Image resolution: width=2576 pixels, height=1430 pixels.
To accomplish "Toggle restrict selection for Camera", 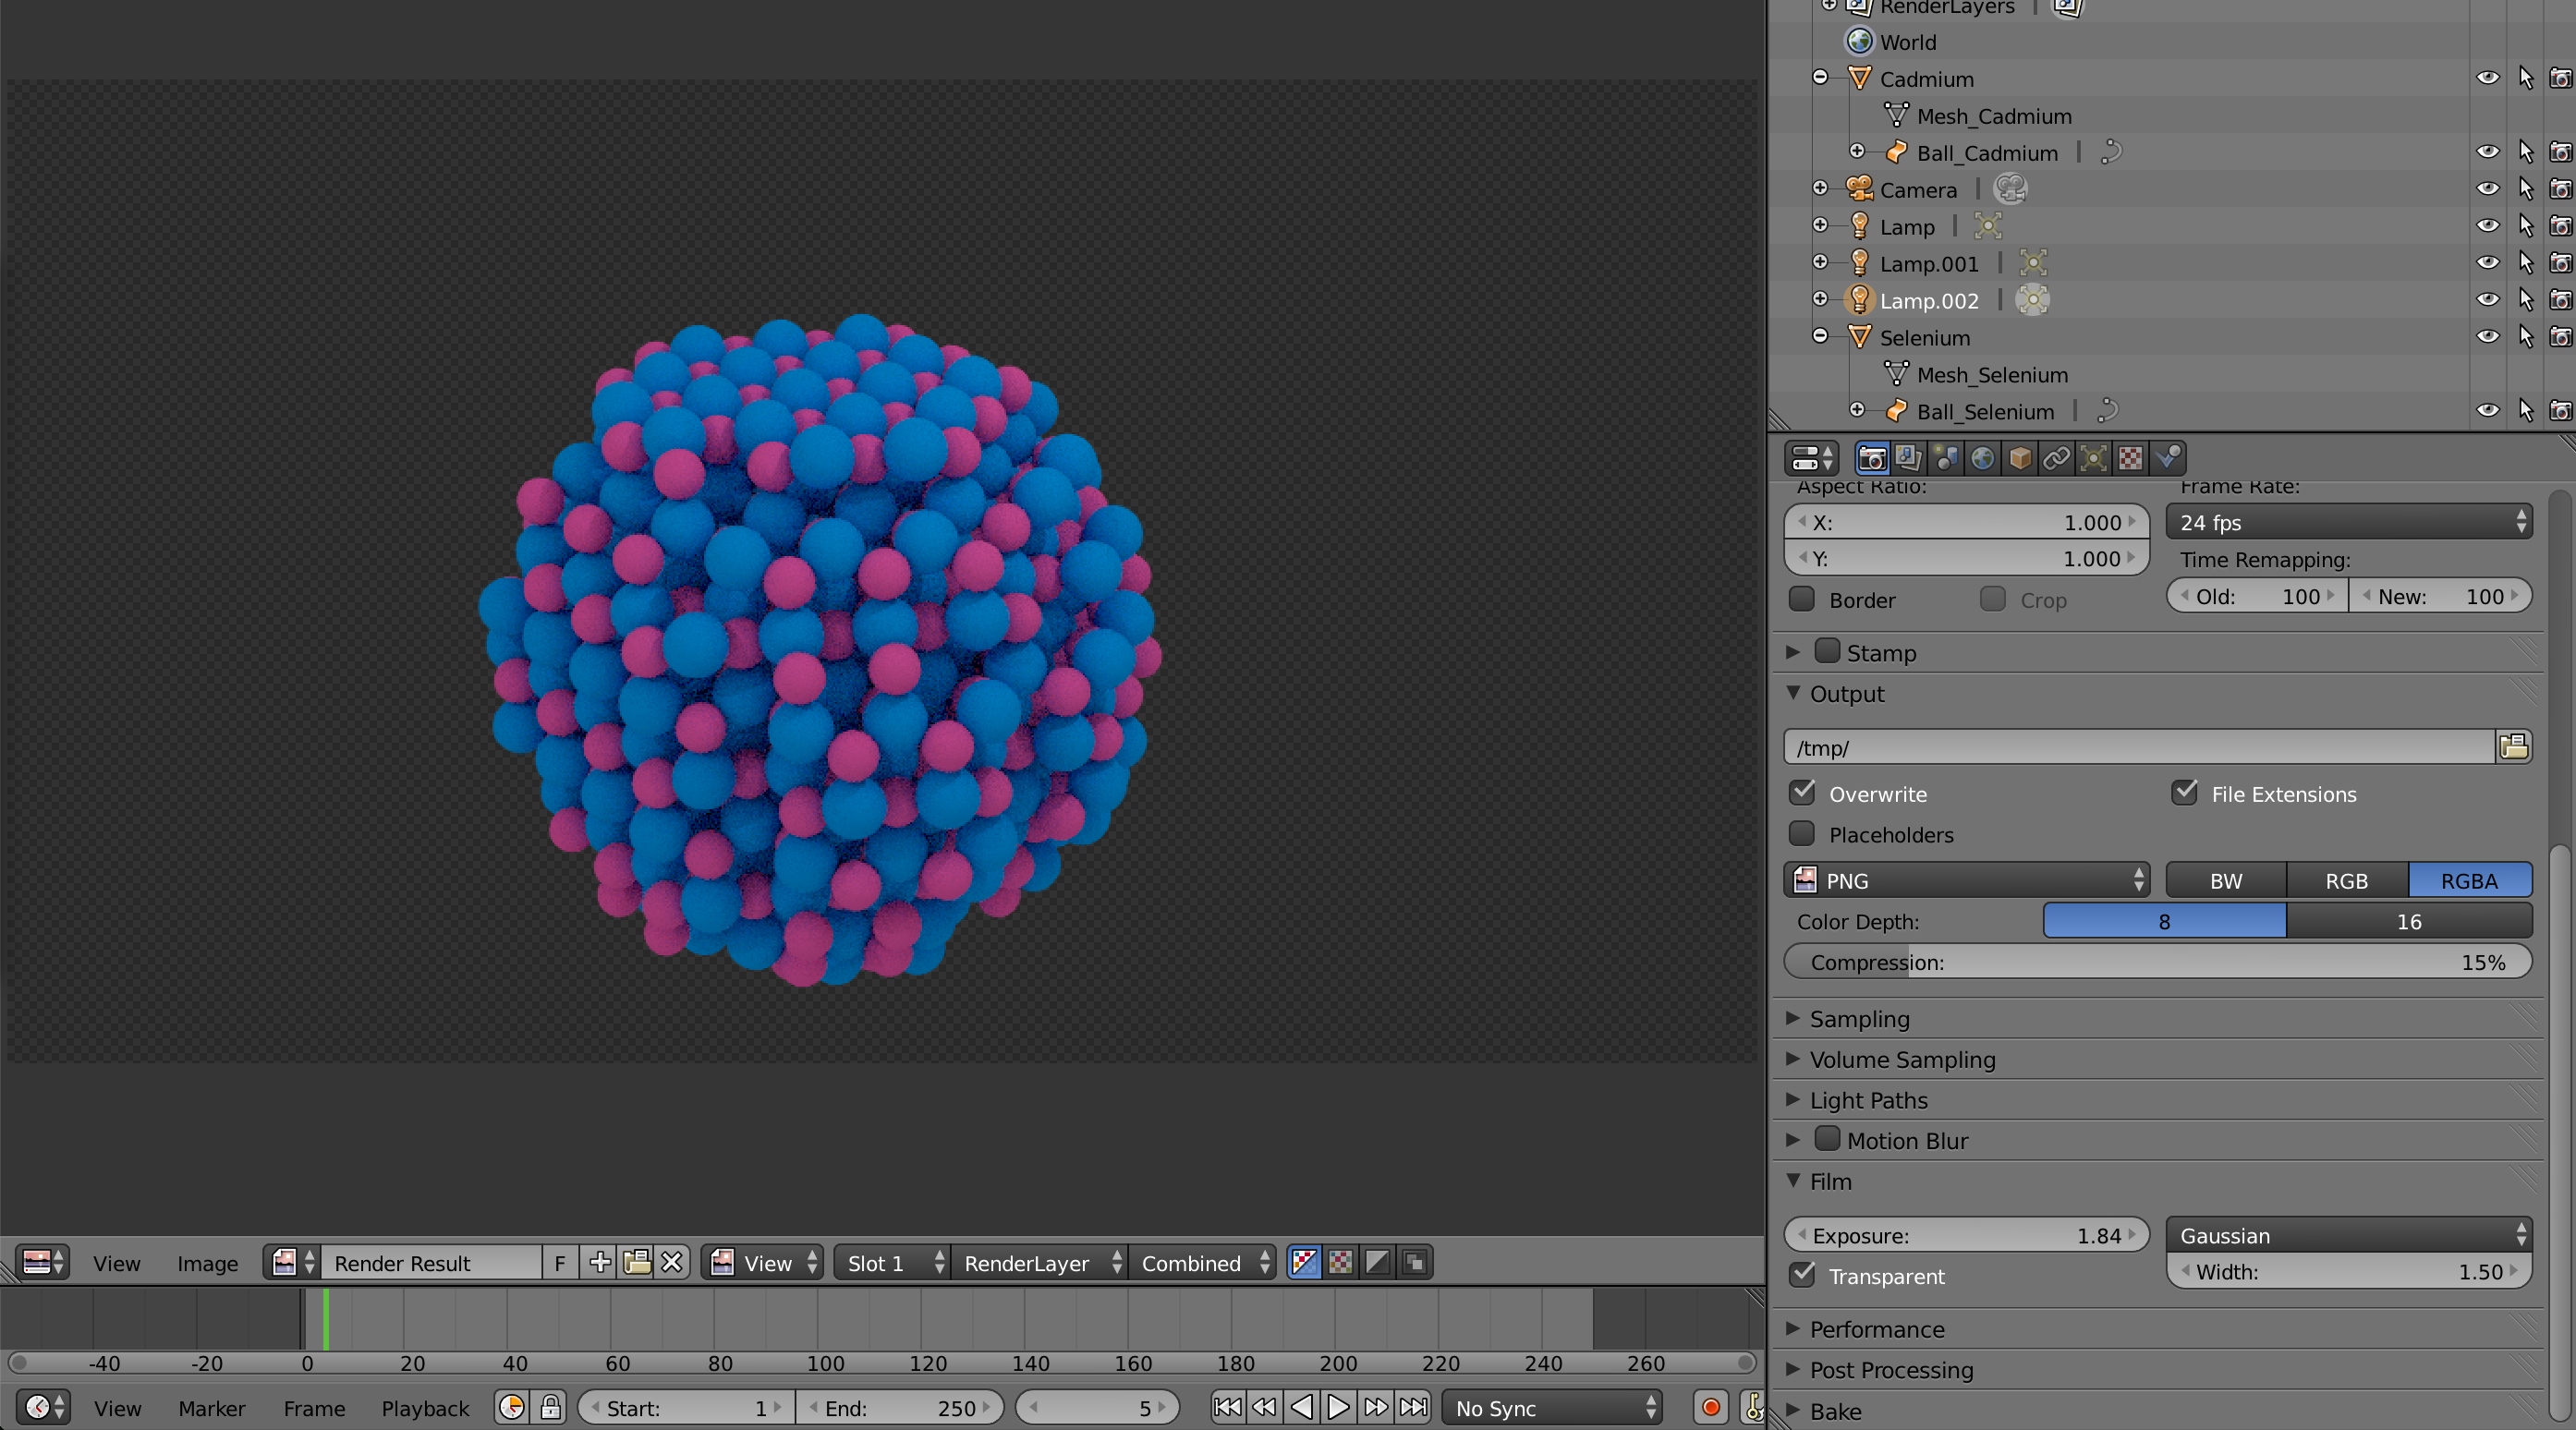I will coord(2526,189).
